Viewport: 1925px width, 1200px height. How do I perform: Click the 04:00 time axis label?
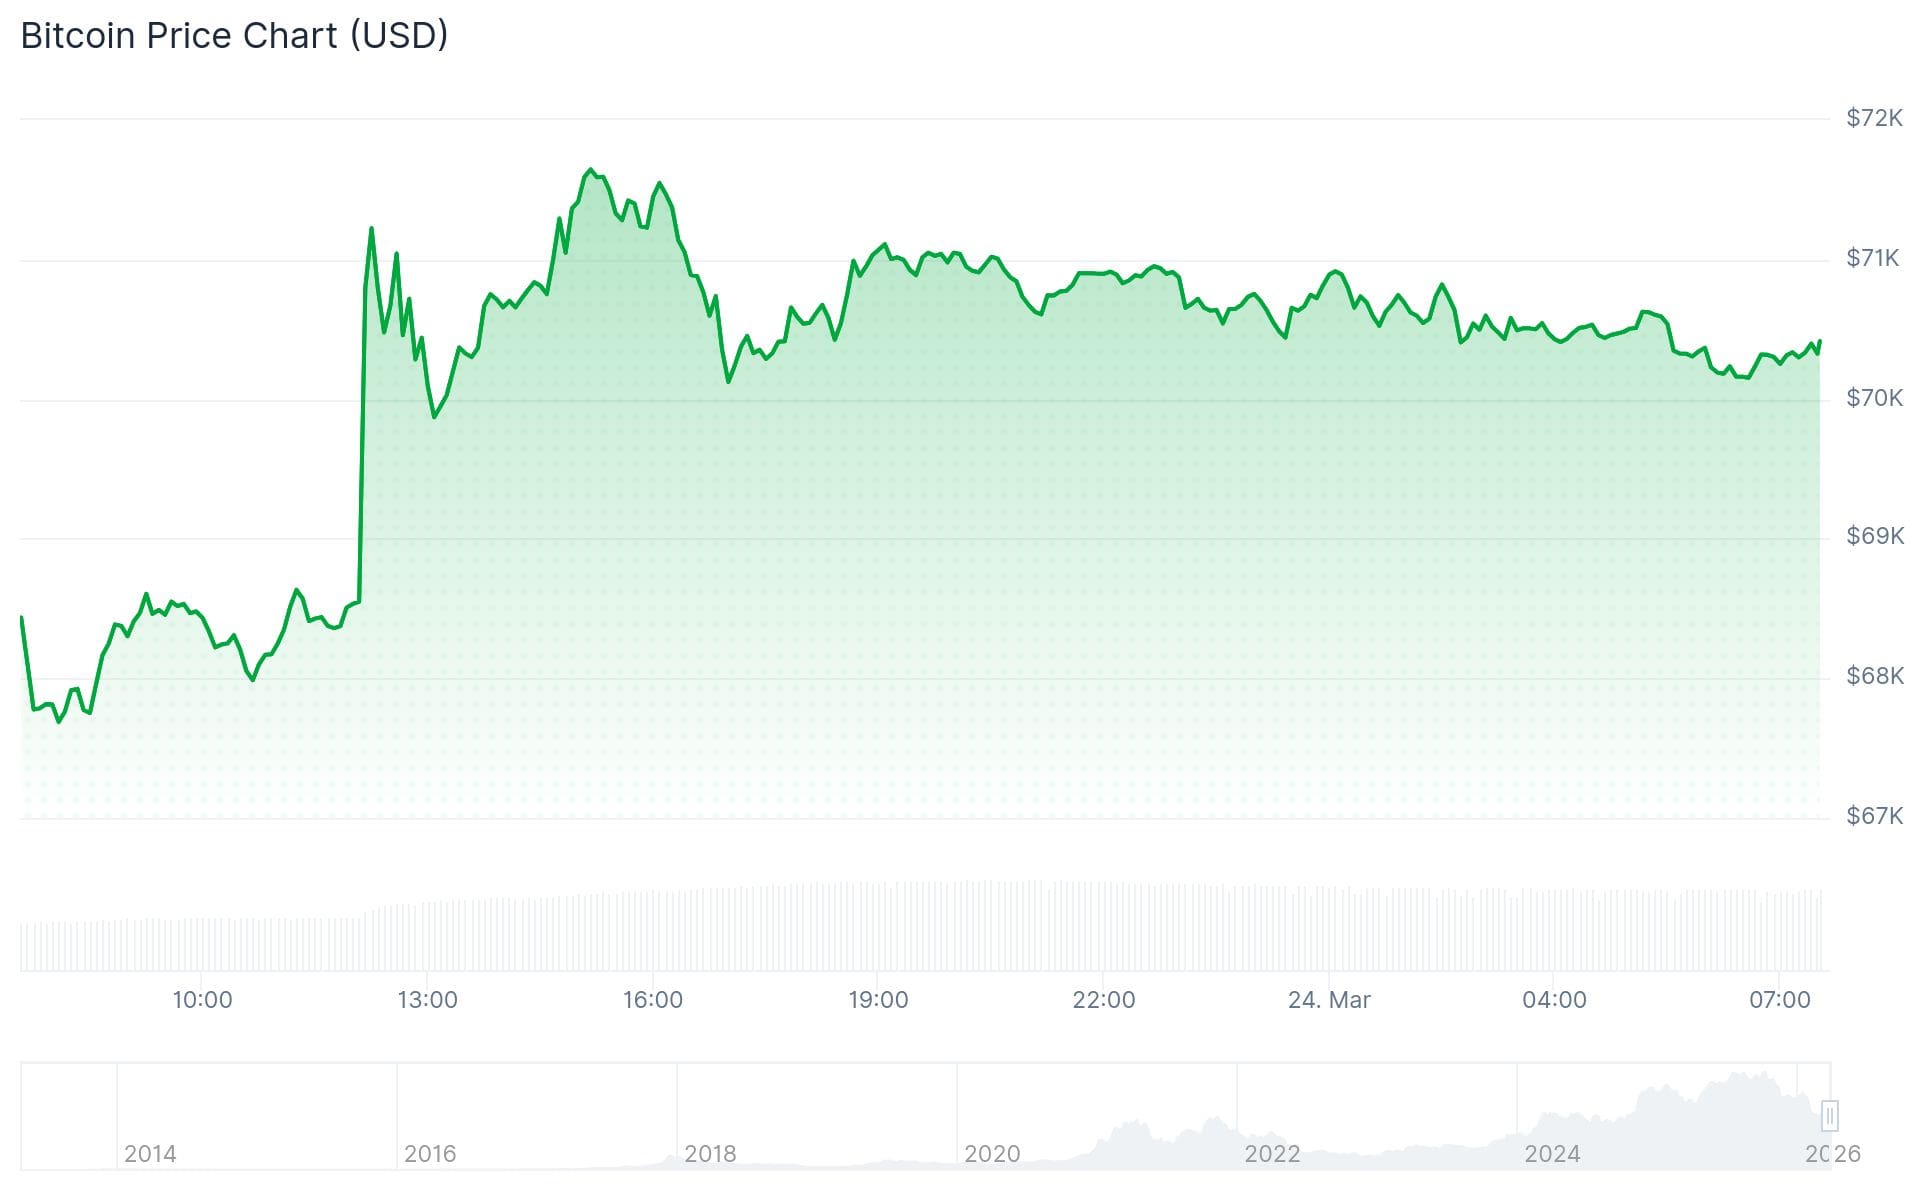1553,1000
